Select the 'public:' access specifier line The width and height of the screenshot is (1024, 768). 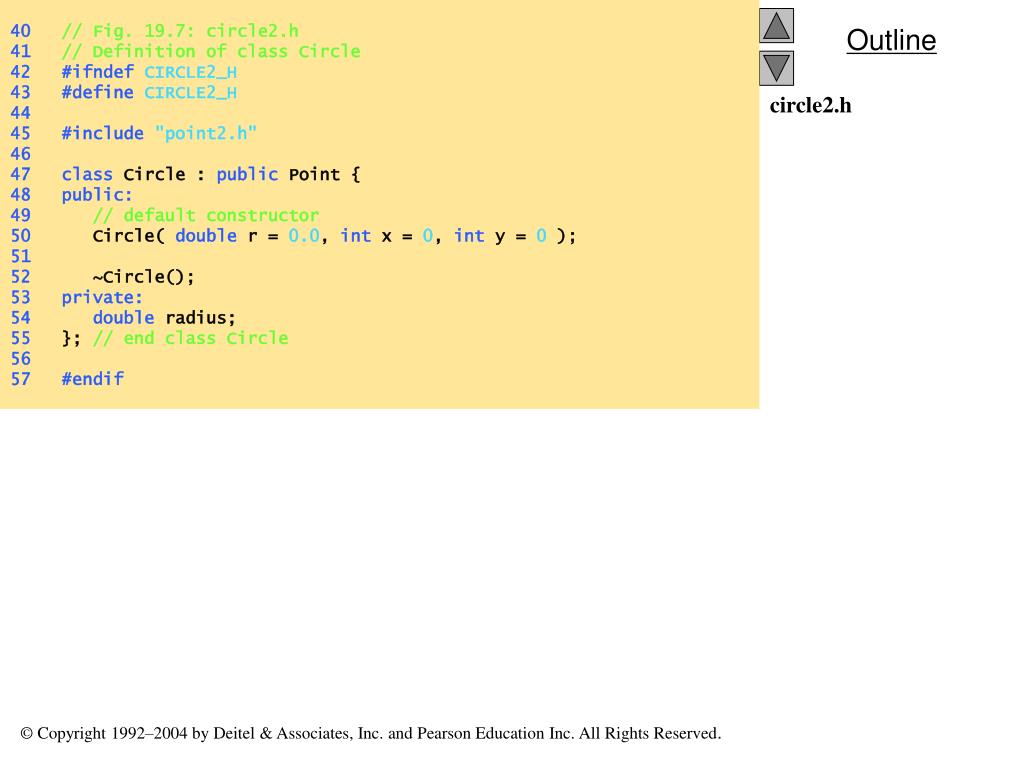(97, 195)
